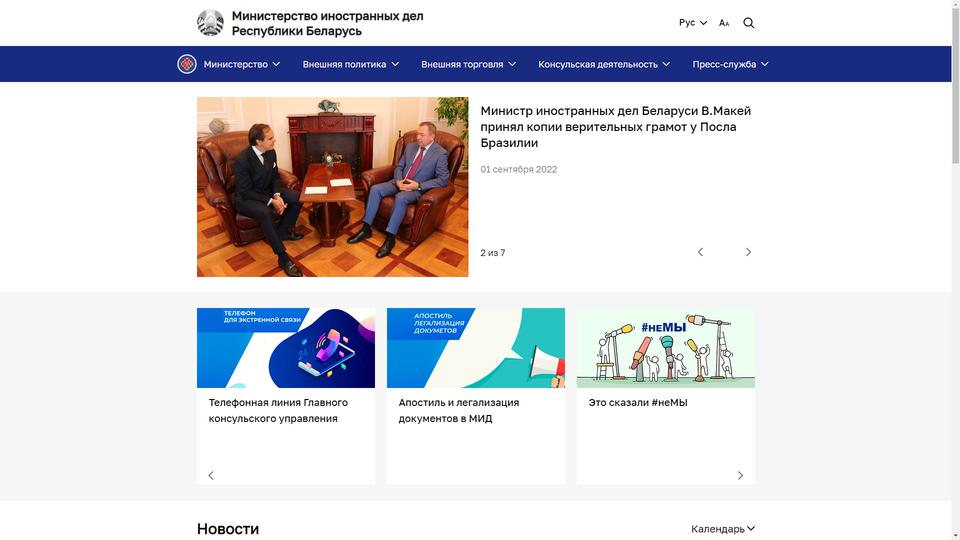Toggle the font size Aa icon
This screenshot has width=960, height=540.
click(x=724, y=23)
